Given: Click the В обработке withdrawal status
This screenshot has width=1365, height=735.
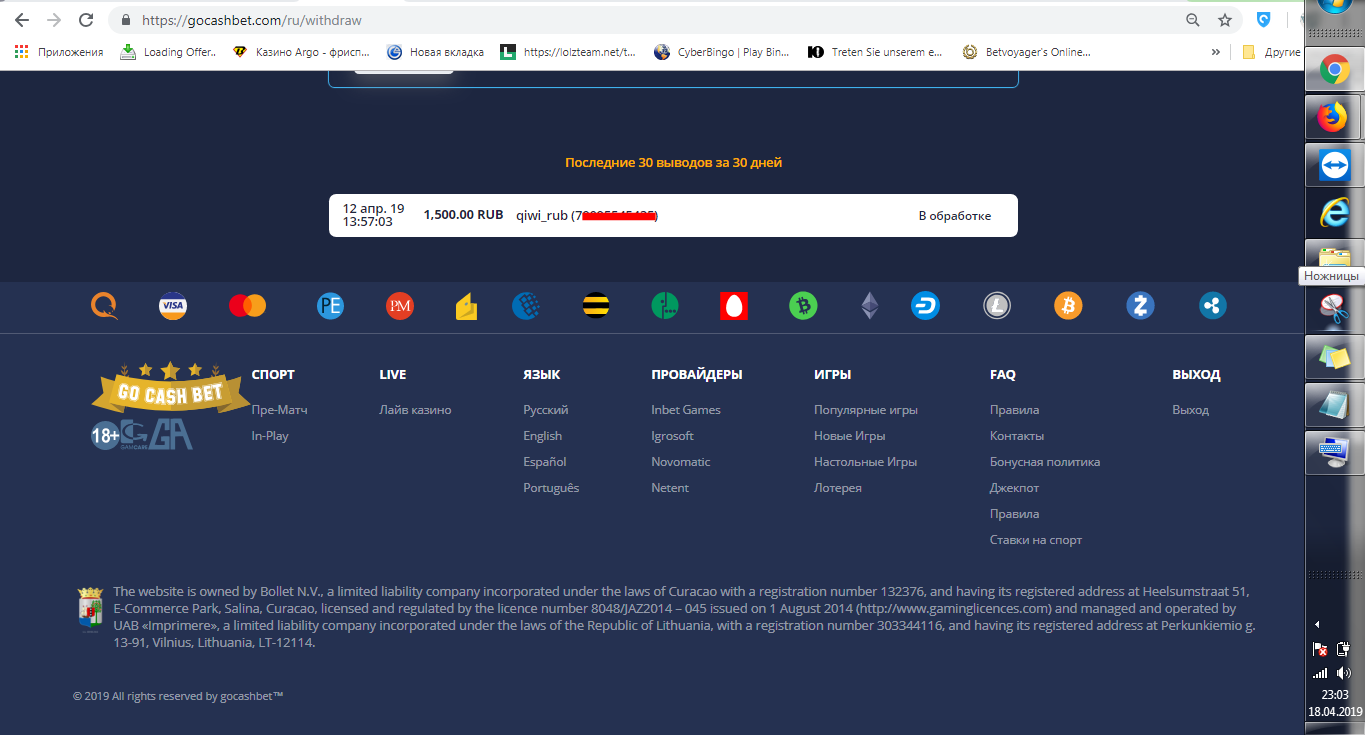Looking at the screenshot, I should tap(955, 216).
